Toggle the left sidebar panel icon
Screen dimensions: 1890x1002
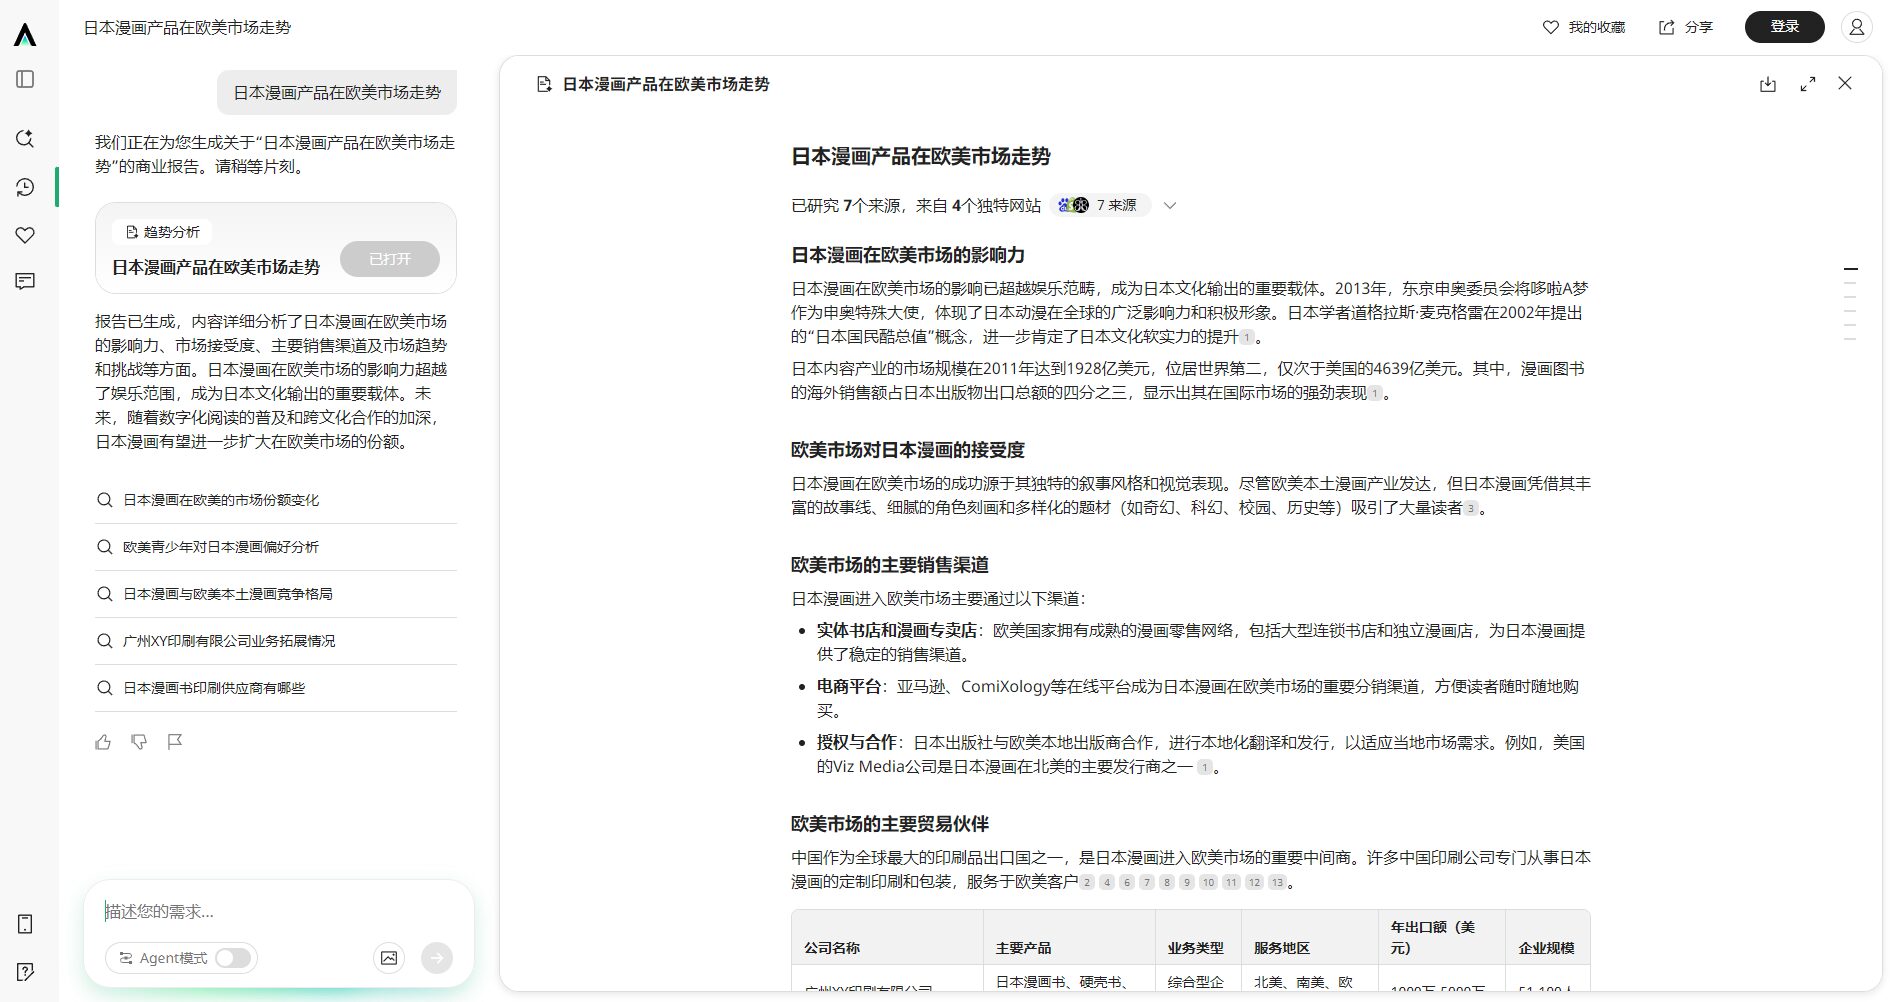[26, 79]
